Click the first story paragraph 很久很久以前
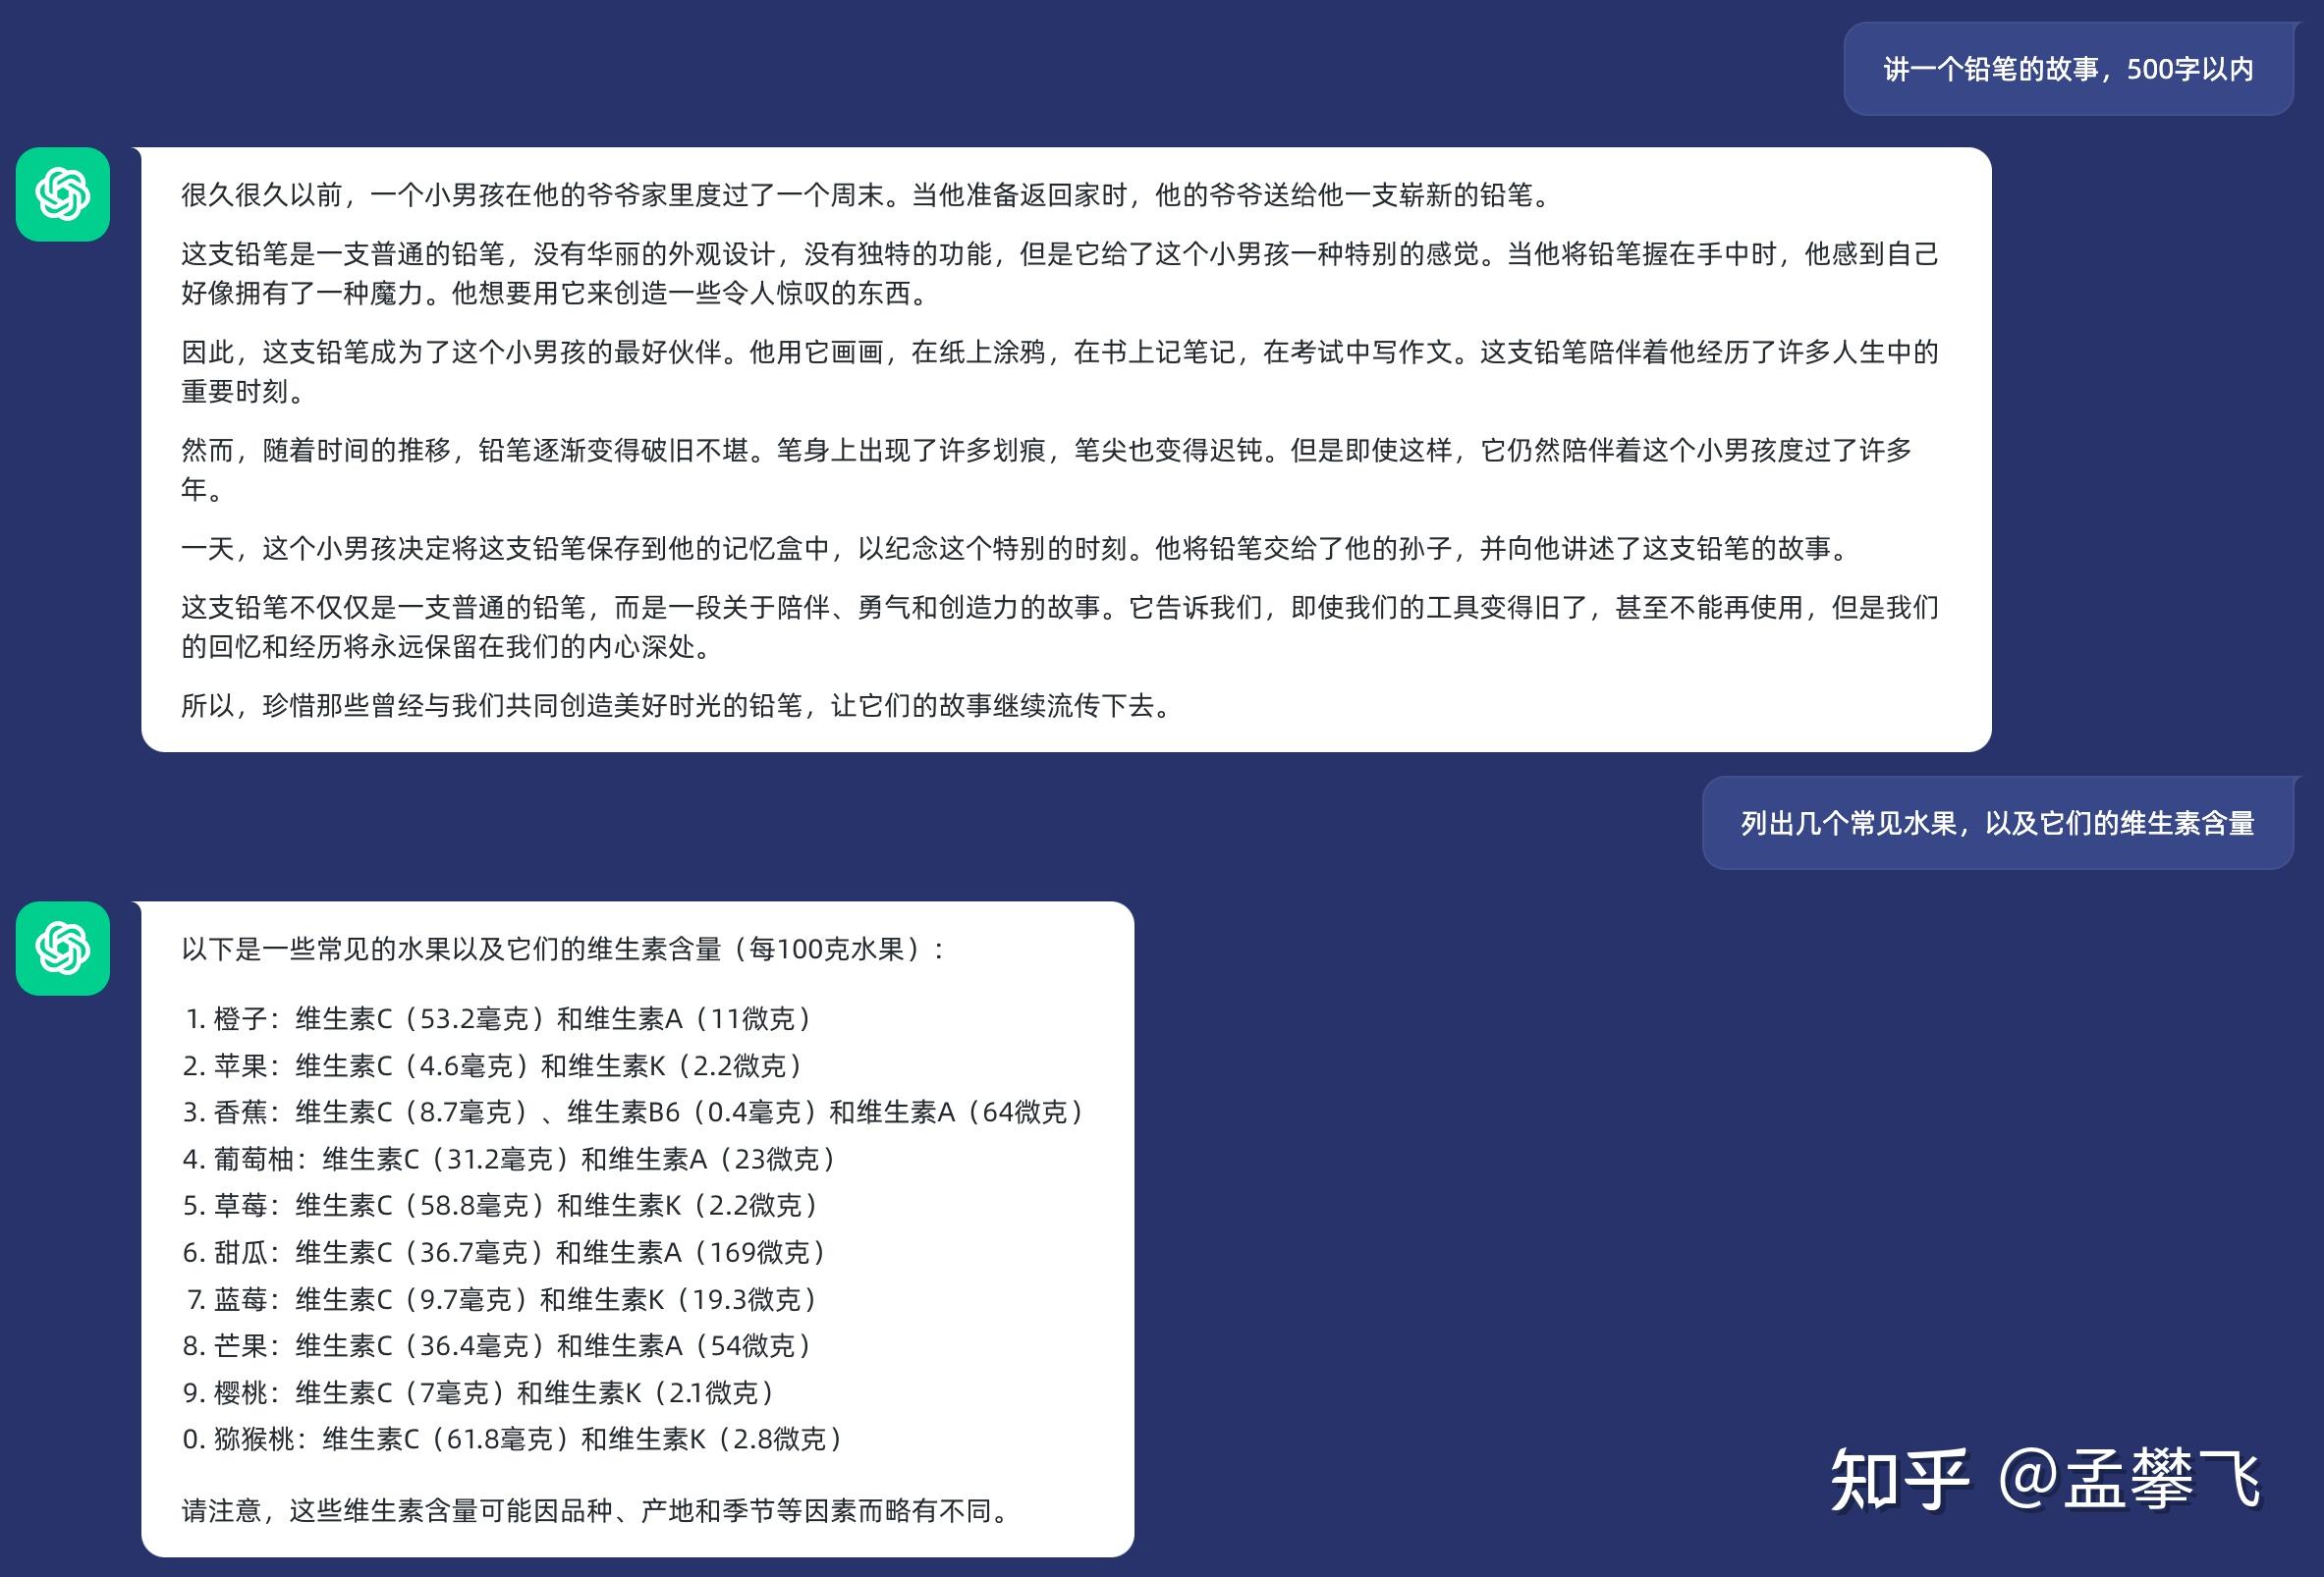2324x1577 pixels. coord(866,195)
